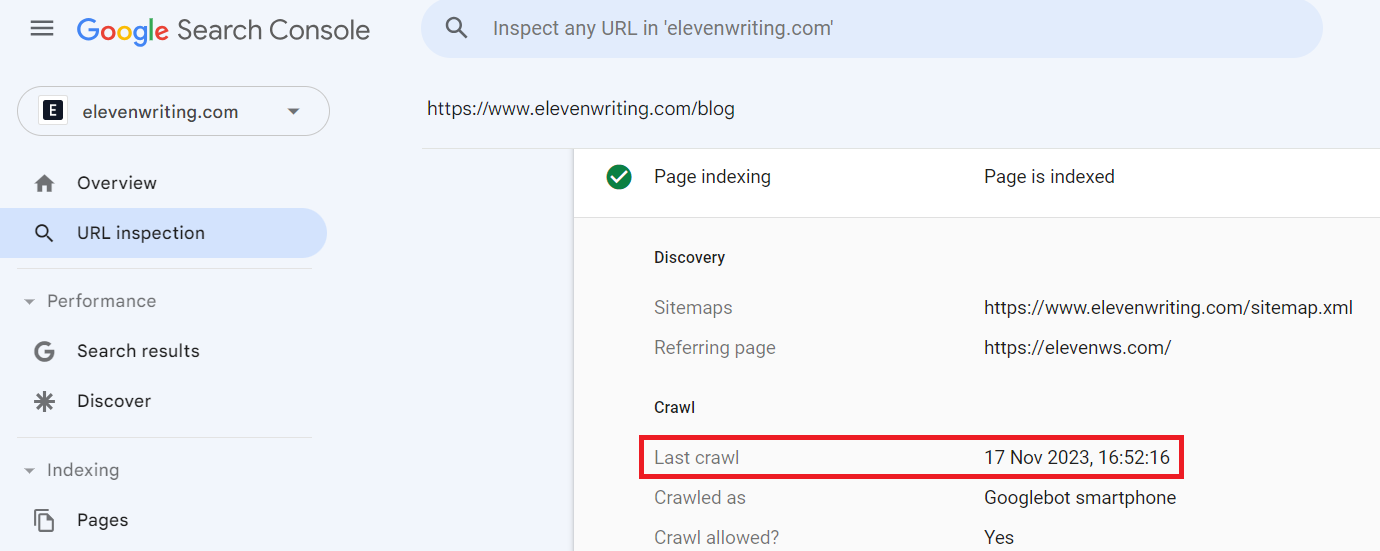Image resolution: width=1380 pixels, height=551 pixels.
Task: Click the elevenwriting.com property favicon
Action: pos(52,111)
